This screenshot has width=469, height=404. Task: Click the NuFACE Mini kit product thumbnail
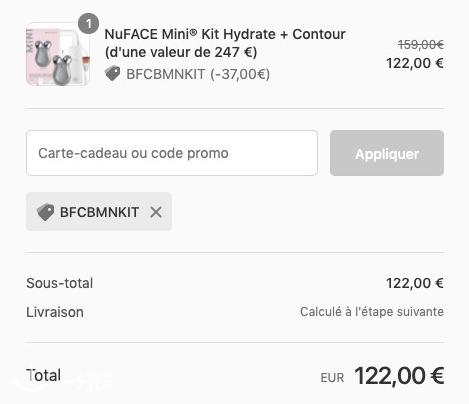(x=58, y=54)
